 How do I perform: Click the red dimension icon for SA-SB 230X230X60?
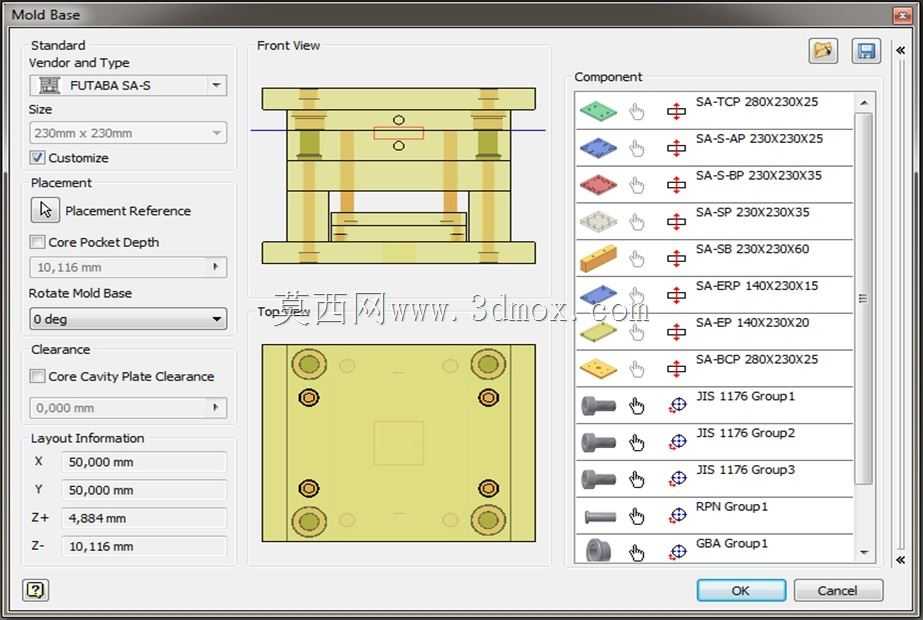pyautogui.click(x=676, y=258)
